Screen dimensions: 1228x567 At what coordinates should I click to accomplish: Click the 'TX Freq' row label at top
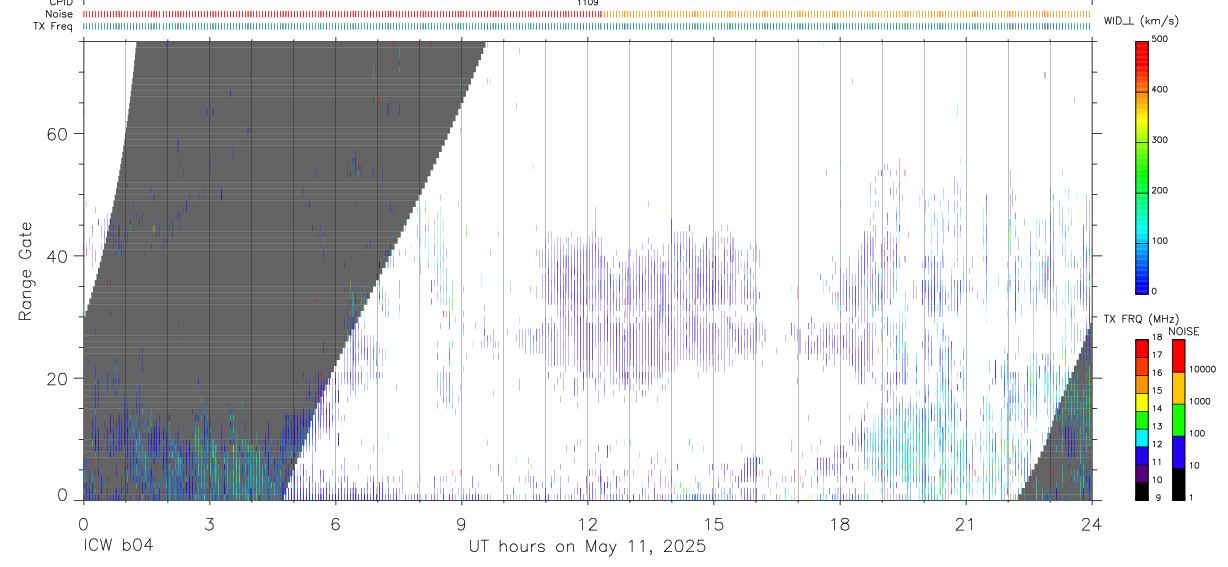click(54, 25)
